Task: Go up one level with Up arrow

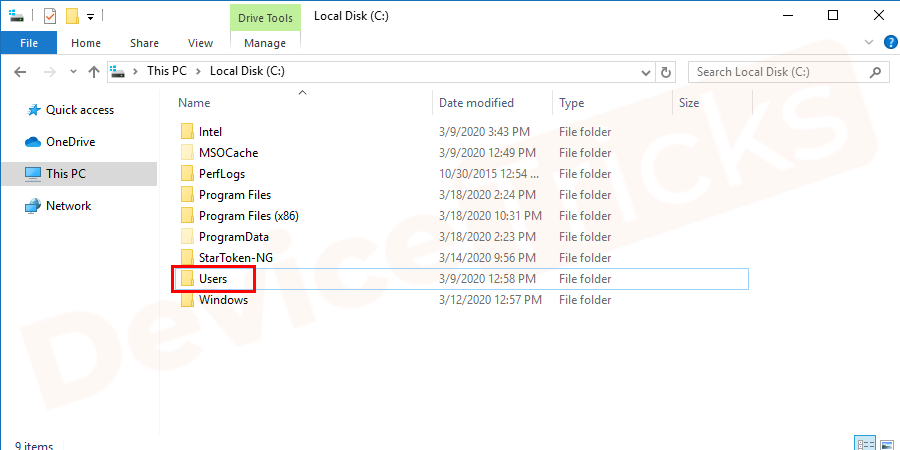Action: [x=94, y=72]
